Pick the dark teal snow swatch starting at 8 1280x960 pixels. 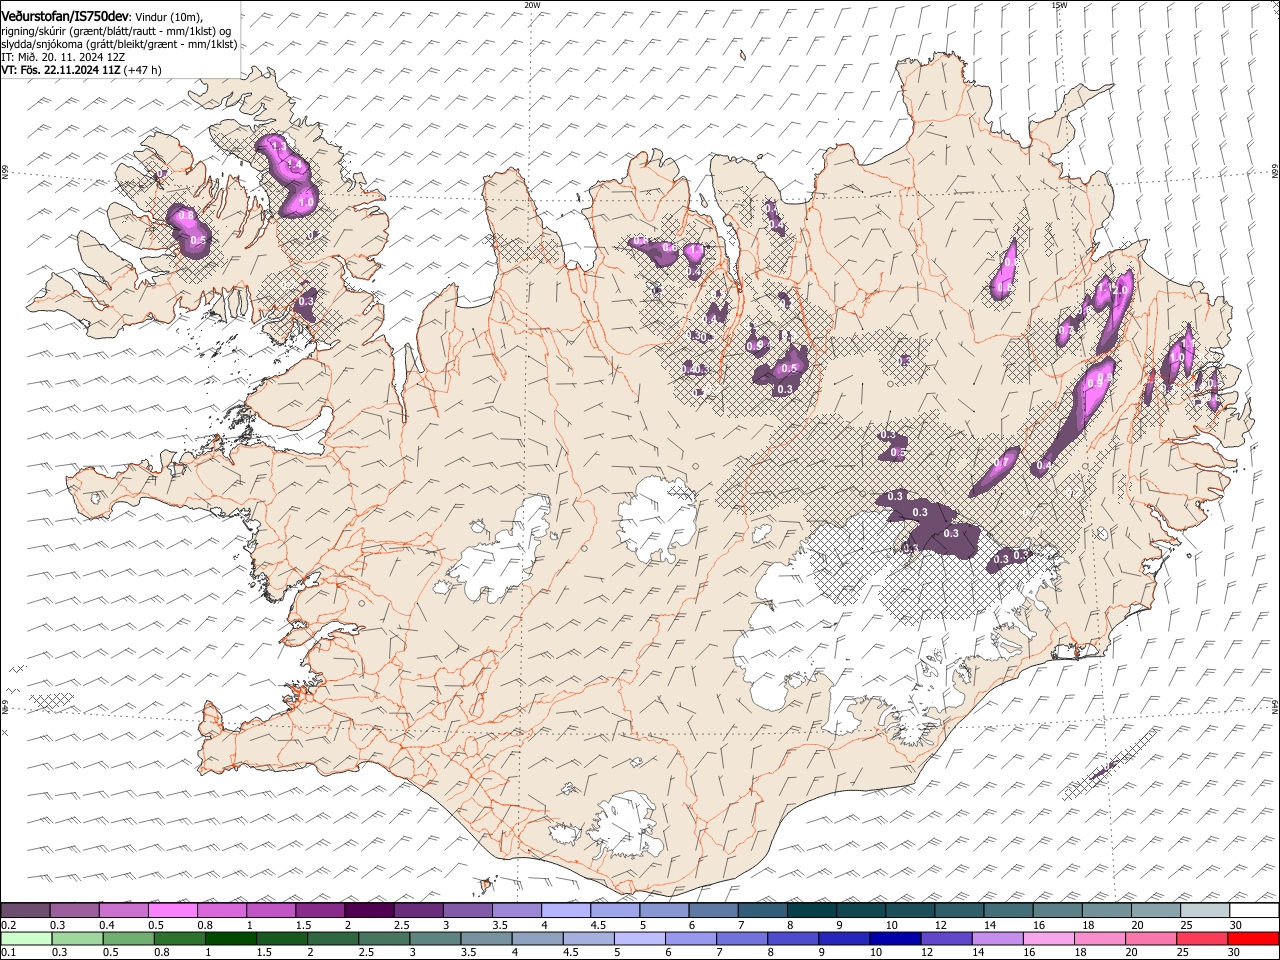(811, 911)
